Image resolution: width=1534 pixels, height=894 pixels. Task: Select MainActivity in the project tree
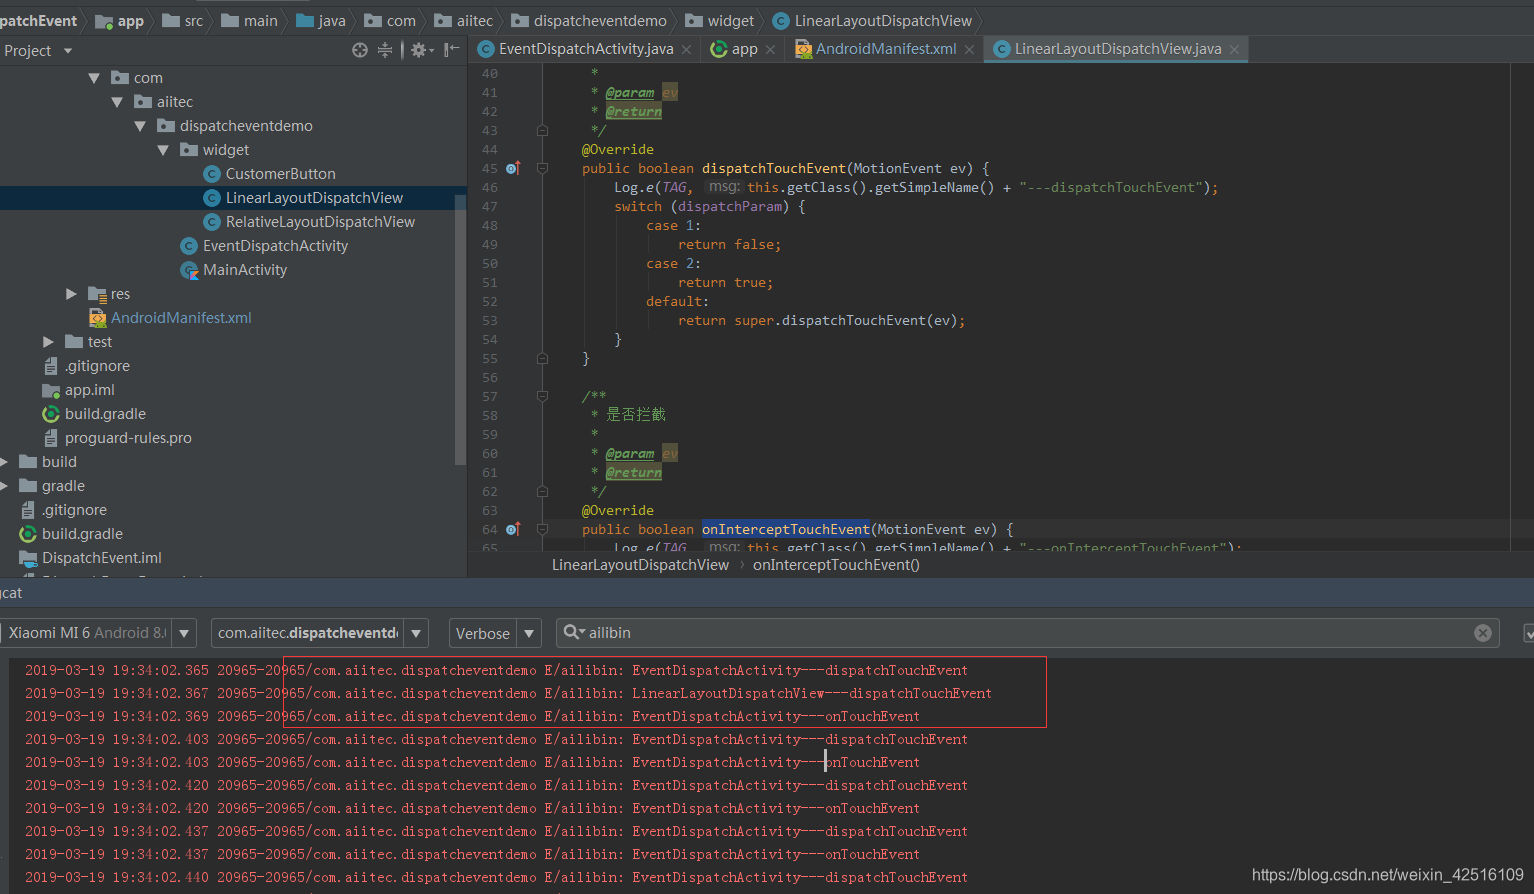coord(245,269)
